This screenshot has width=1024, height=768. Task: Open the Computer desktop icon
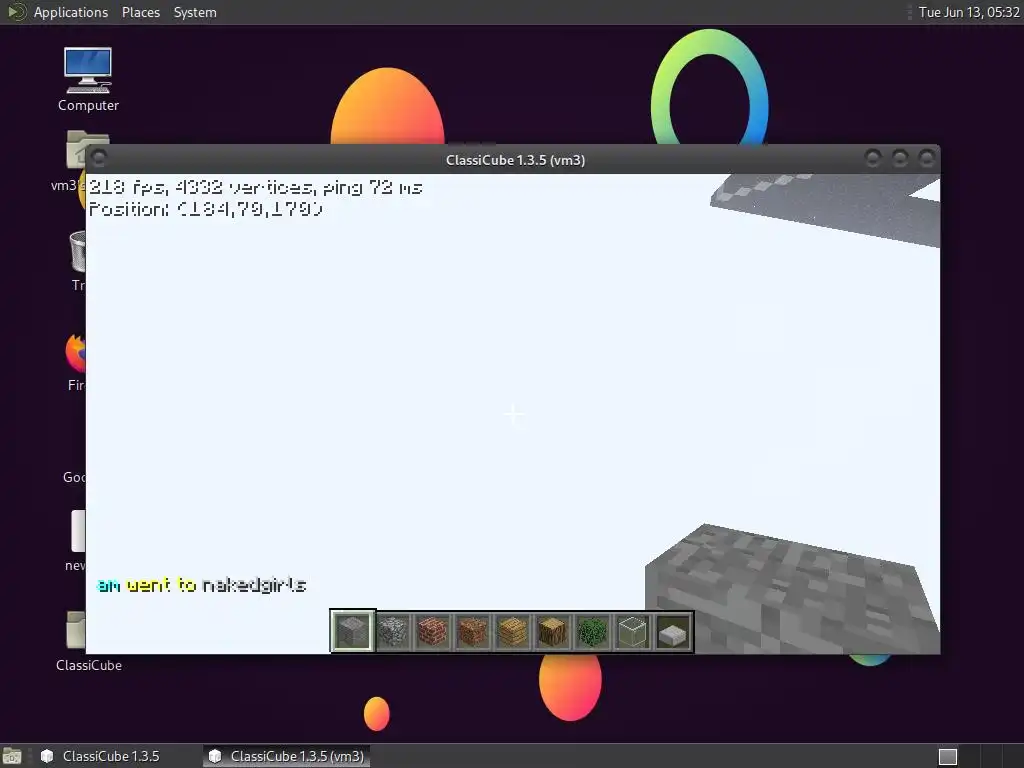(88, 79)
